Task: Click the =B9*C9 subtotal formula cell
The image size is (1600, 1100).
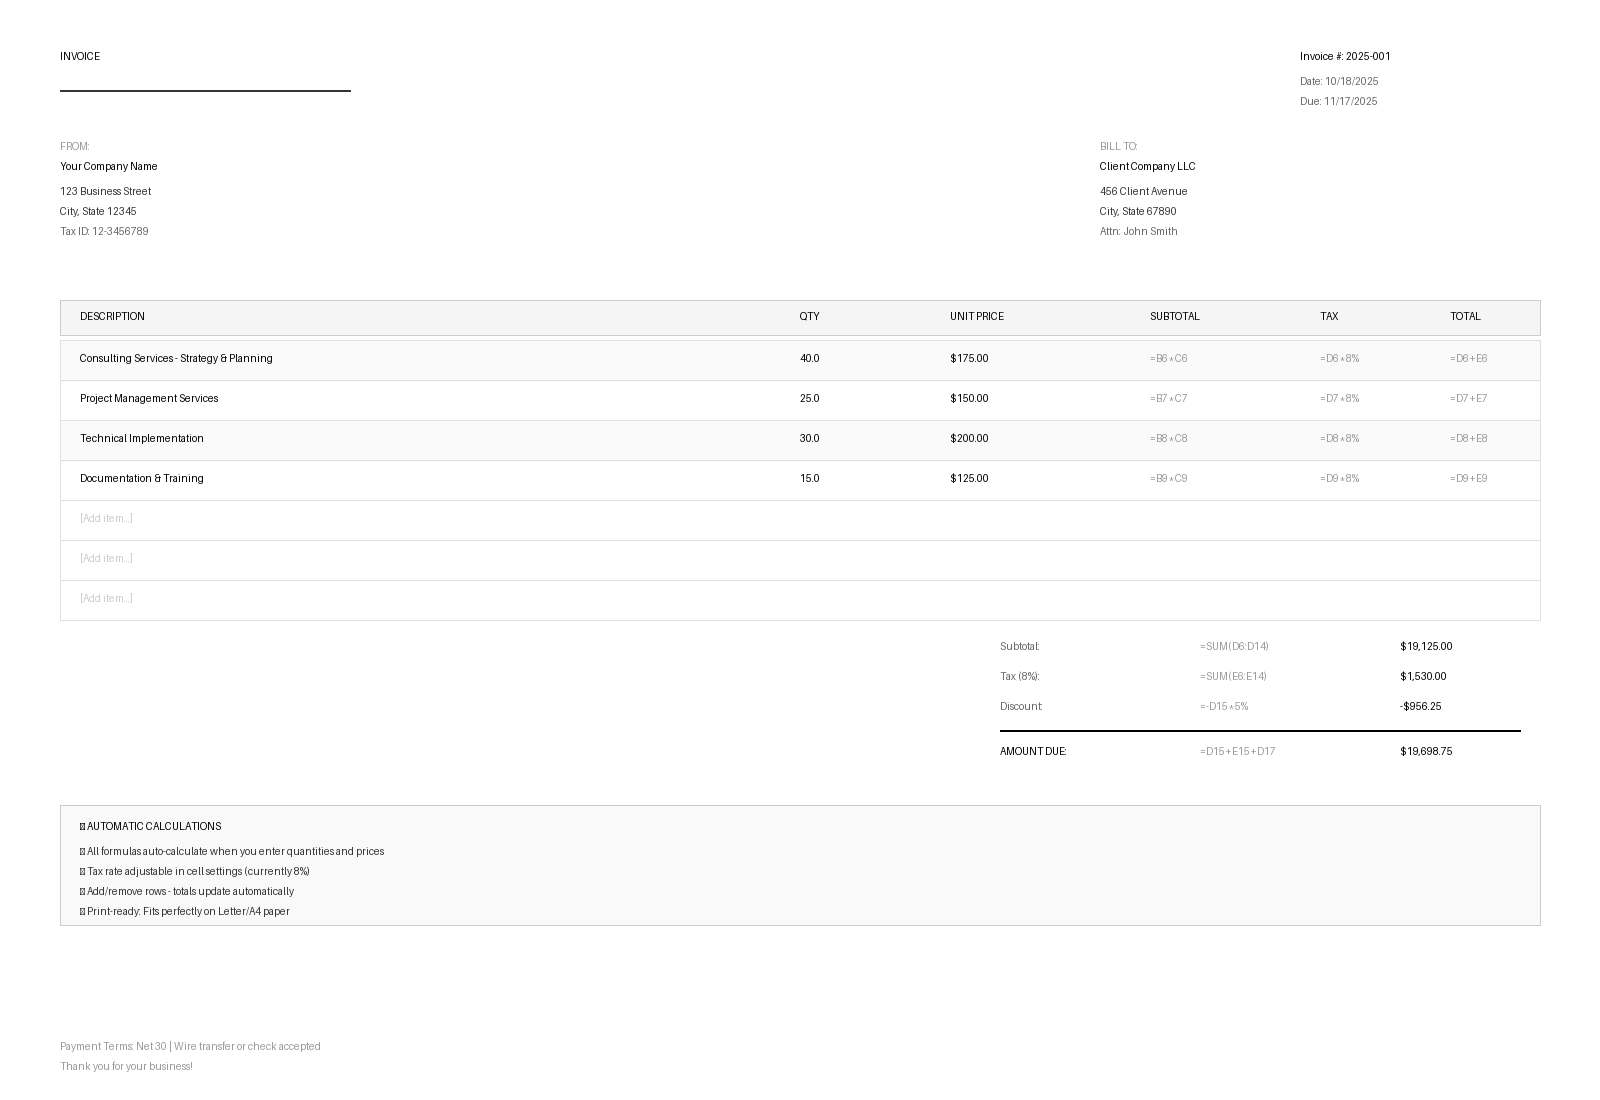Action: point(1168,479)
